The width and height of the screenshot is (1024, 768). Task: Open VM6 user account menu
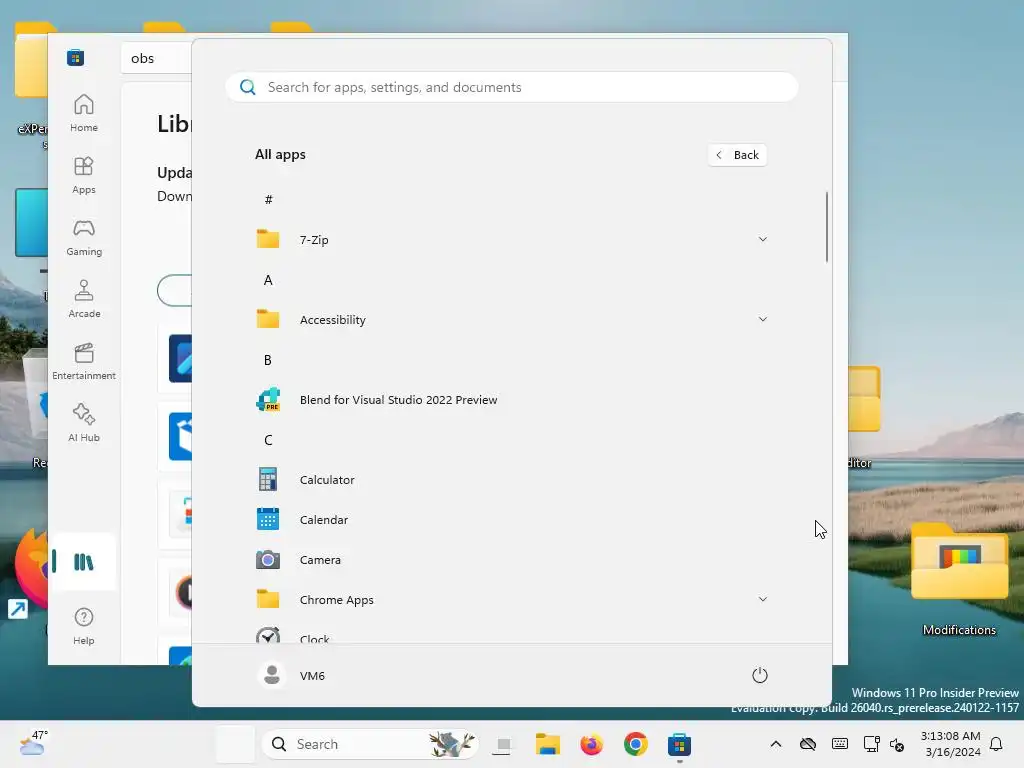[291, 675]
